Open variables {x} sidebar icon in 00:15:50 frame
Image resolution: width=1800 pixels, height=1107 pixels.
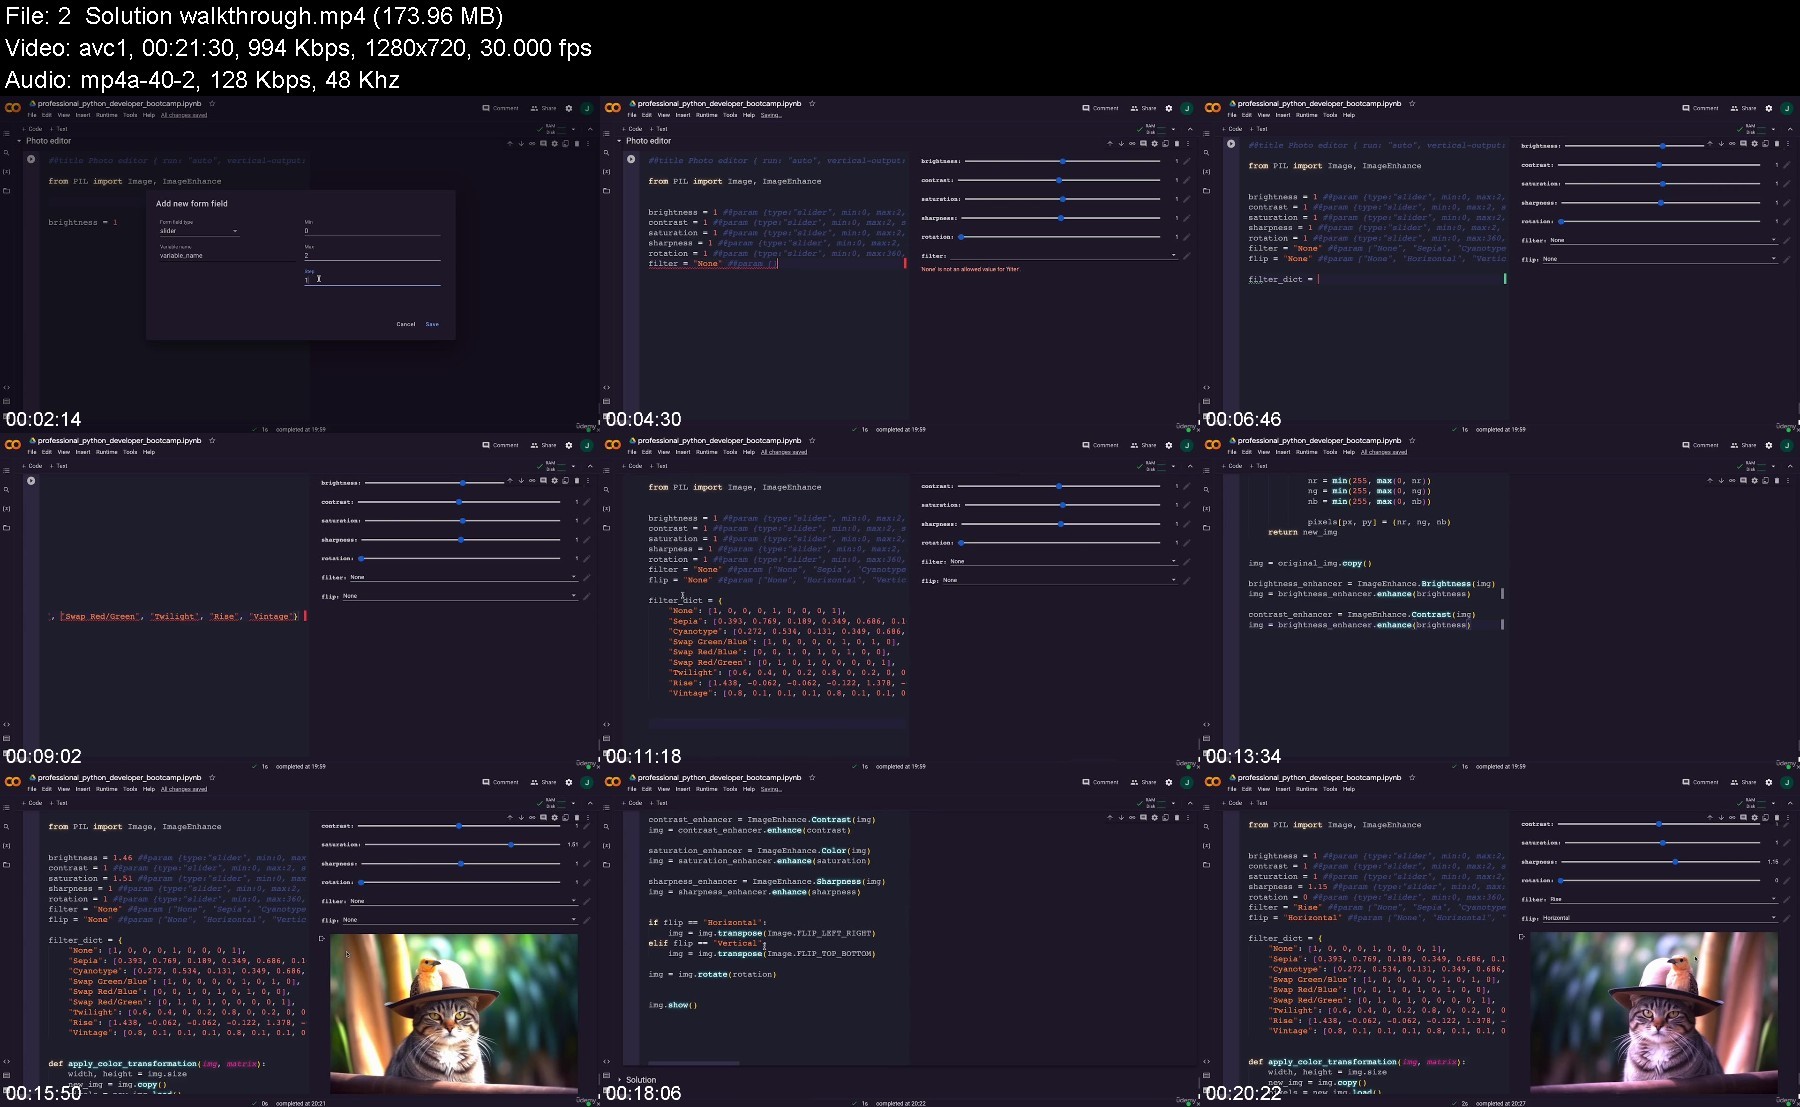pyautogui.click(x=6, y=846)
